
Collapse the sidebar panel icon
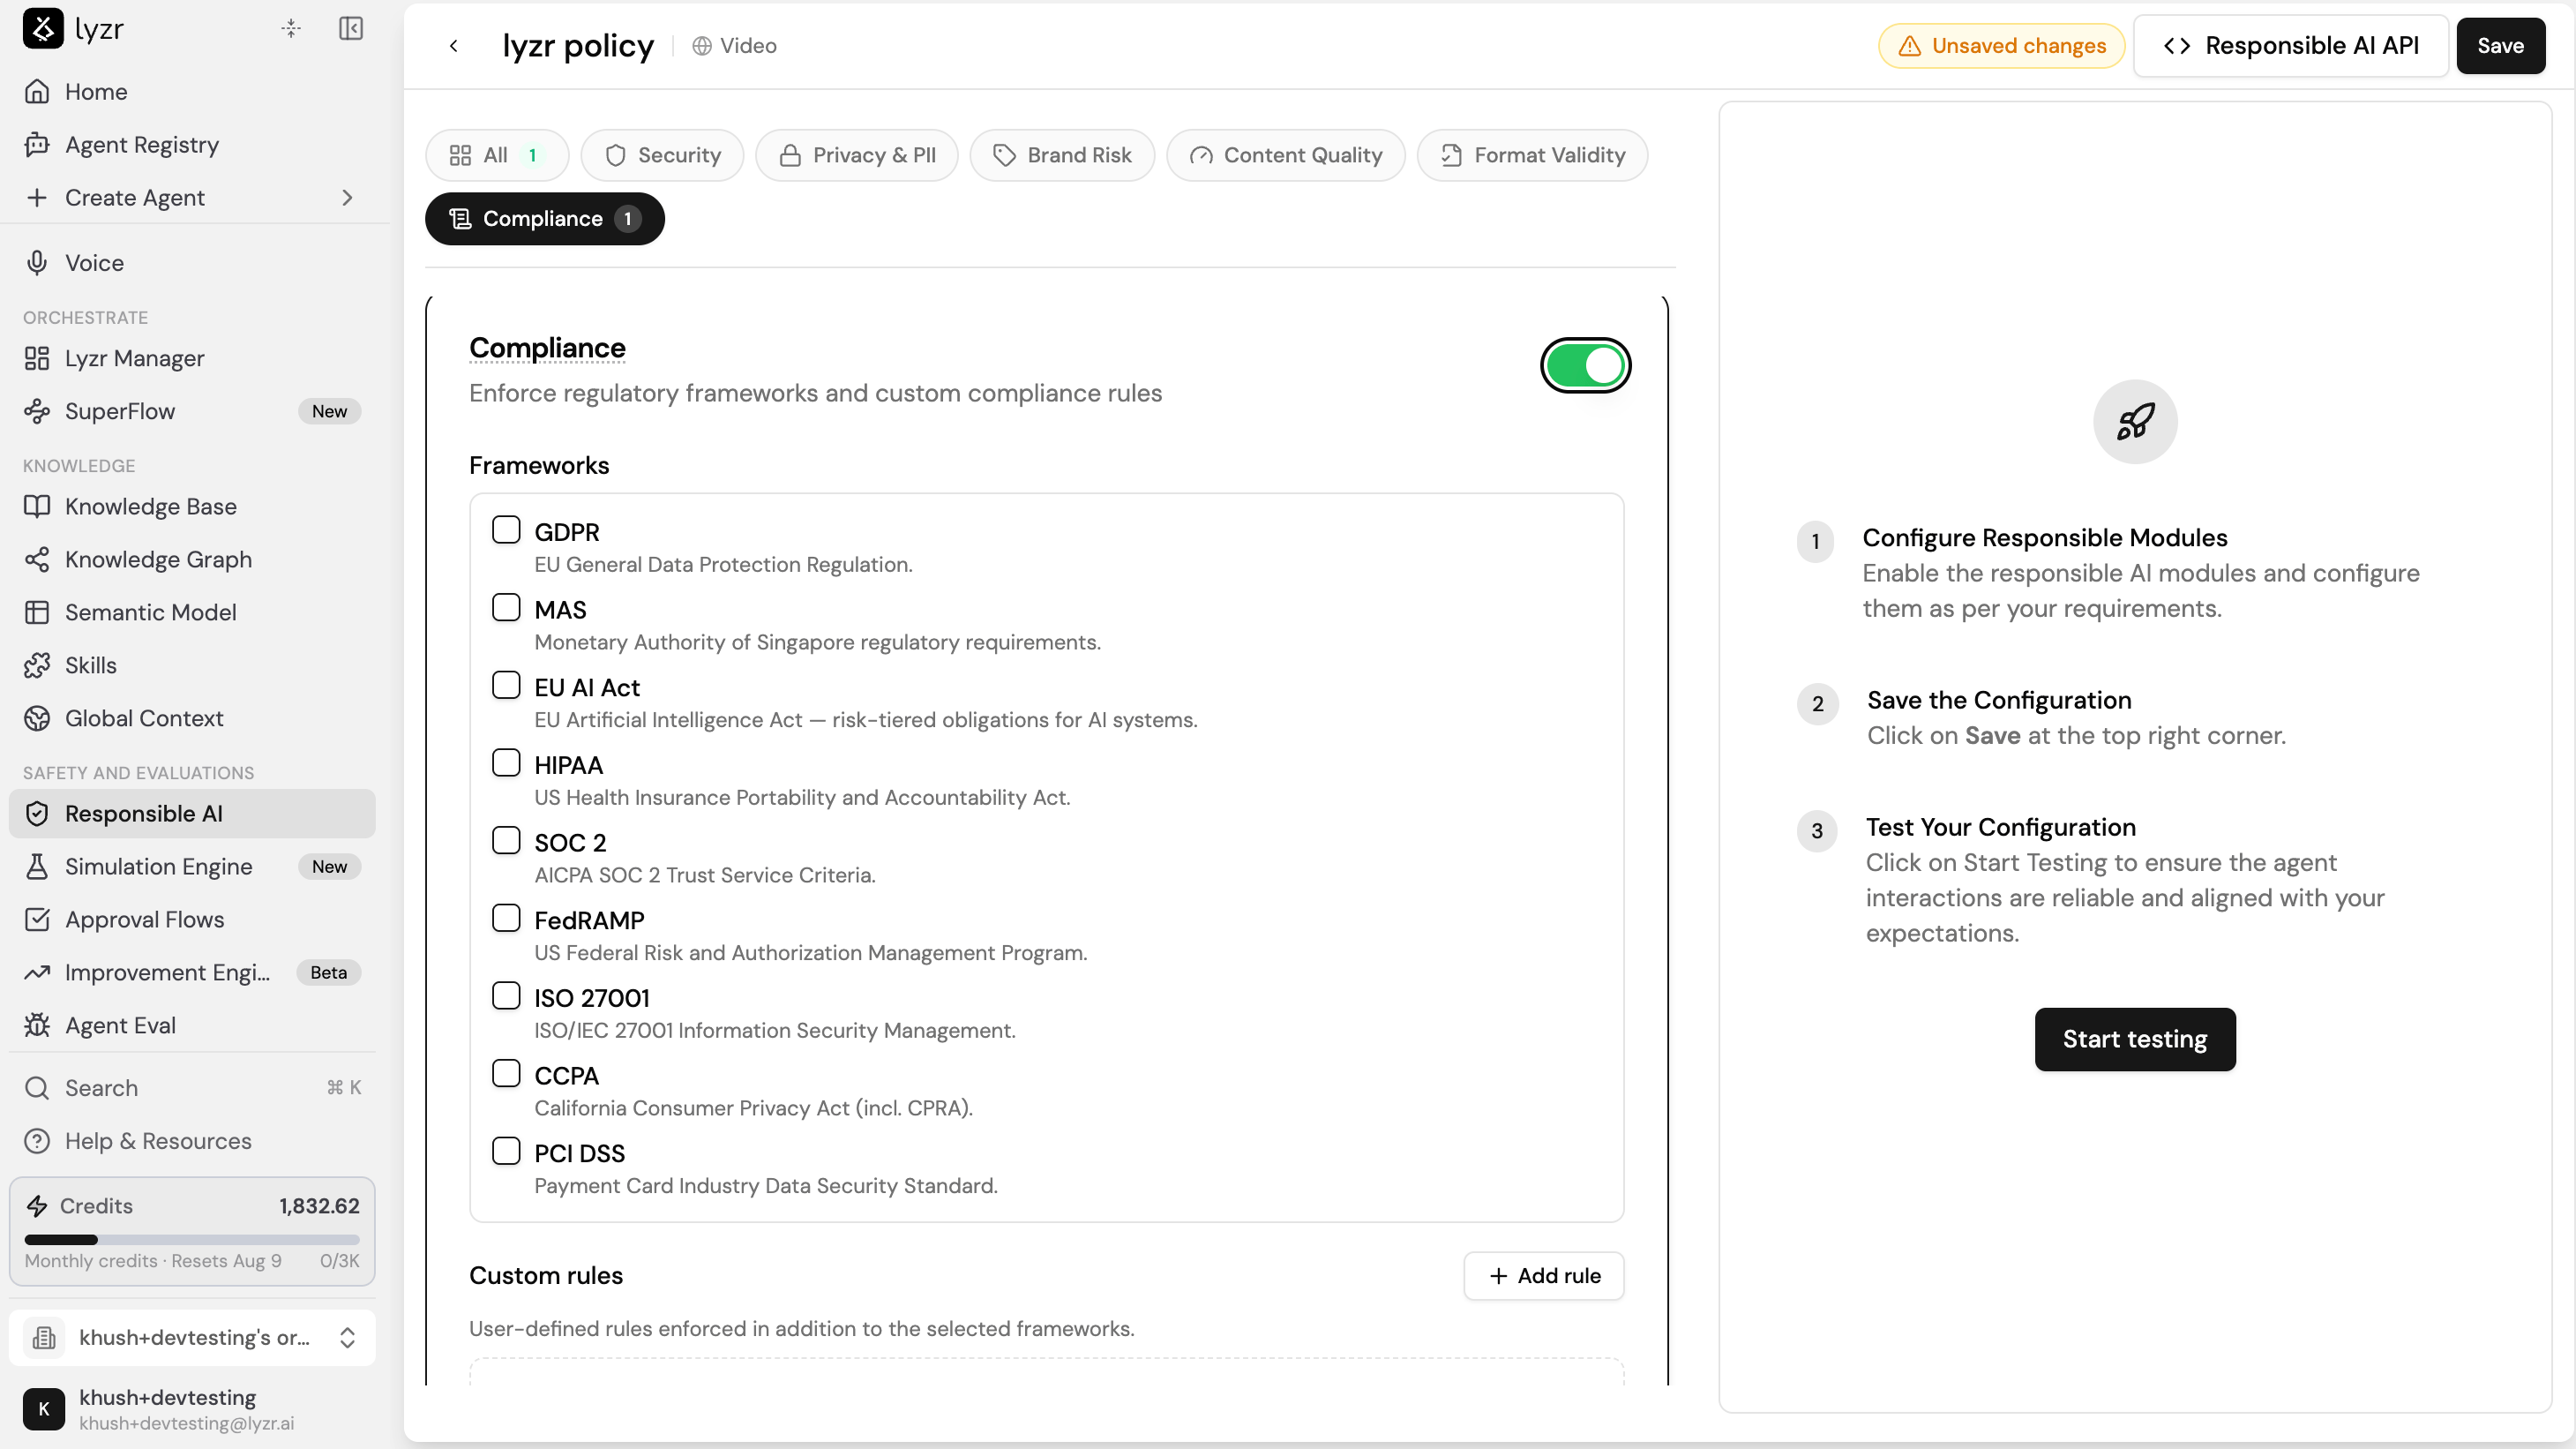(x=351, y=28)
